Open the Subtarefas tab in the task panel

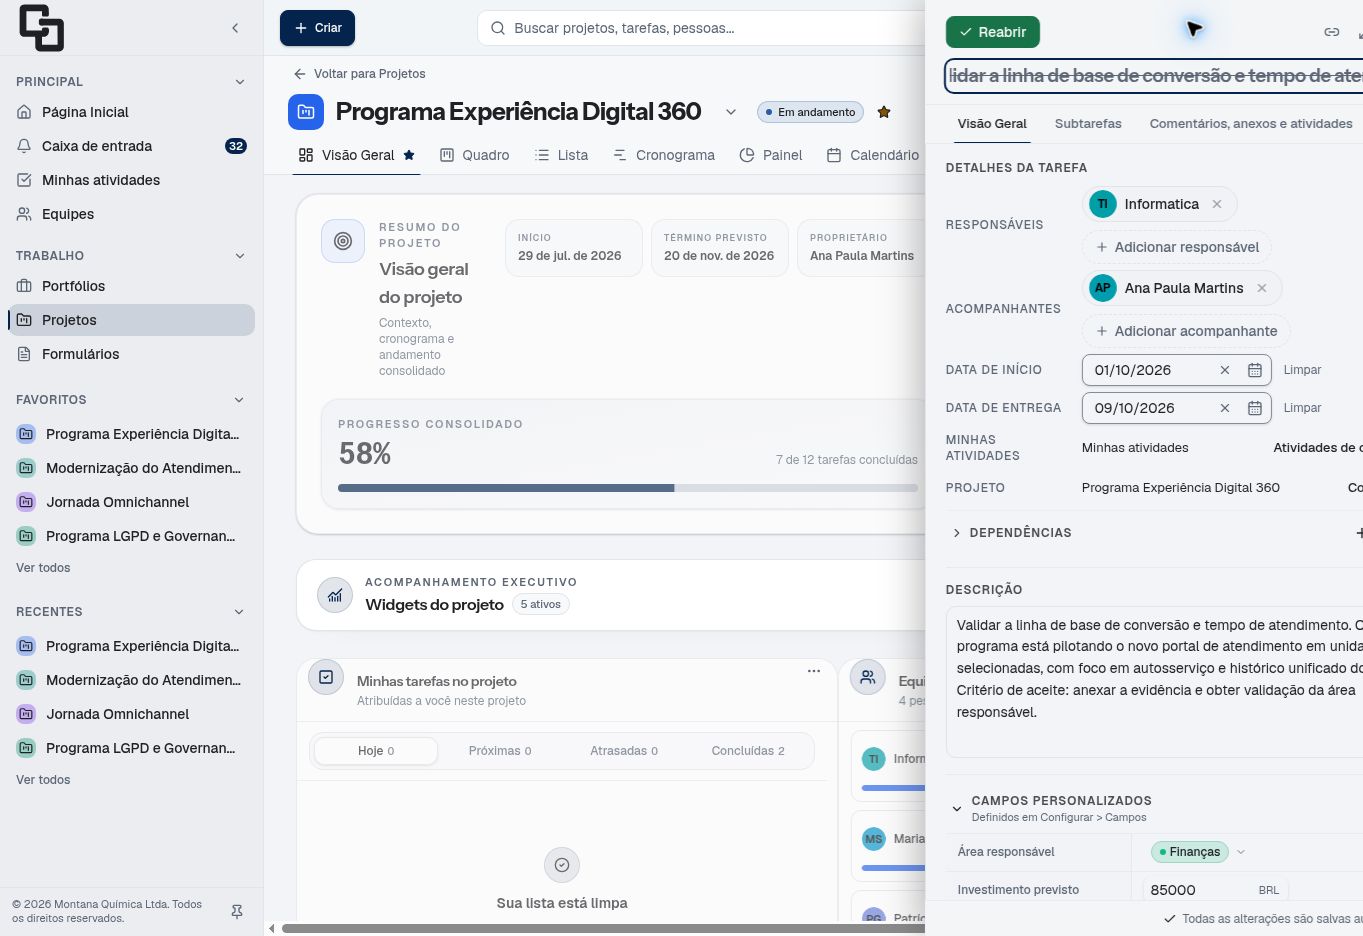[x=1088, y=124]
